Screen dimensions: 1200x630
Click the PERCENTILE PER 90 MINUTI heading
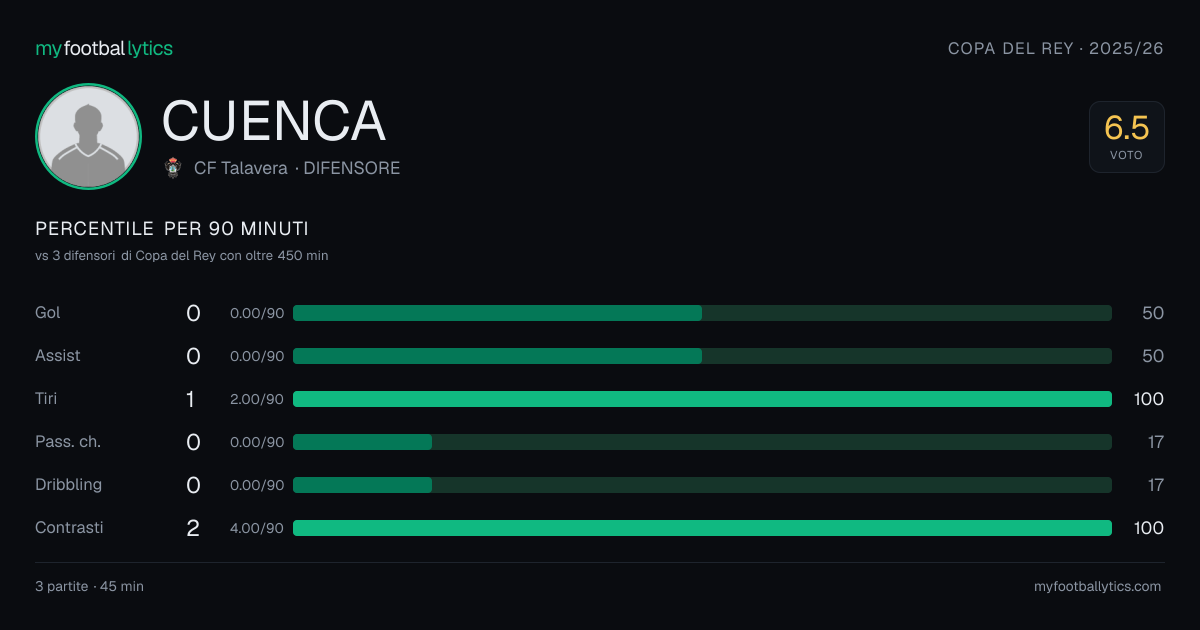[x=172, y=229]
